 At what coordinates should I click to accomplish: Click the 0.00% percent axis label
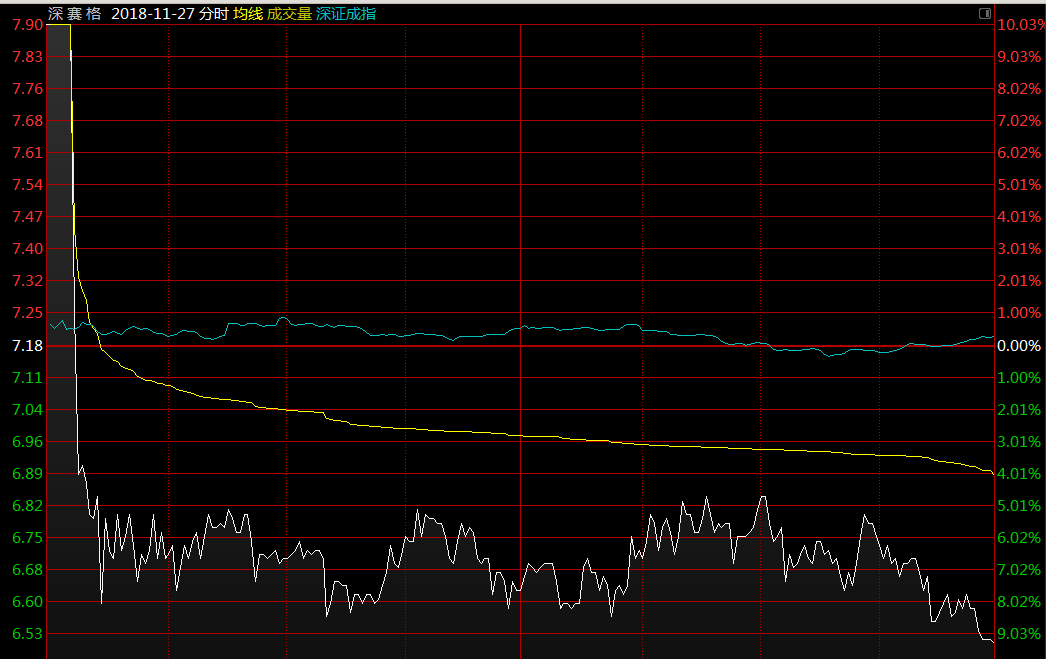pyautogui.click(x=1021, y=346)
